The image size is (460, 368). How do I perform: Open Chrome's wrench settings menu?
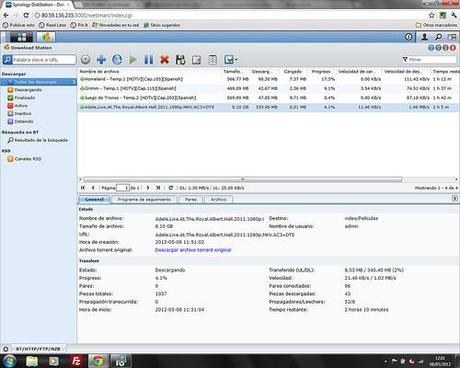pos(454,15)
